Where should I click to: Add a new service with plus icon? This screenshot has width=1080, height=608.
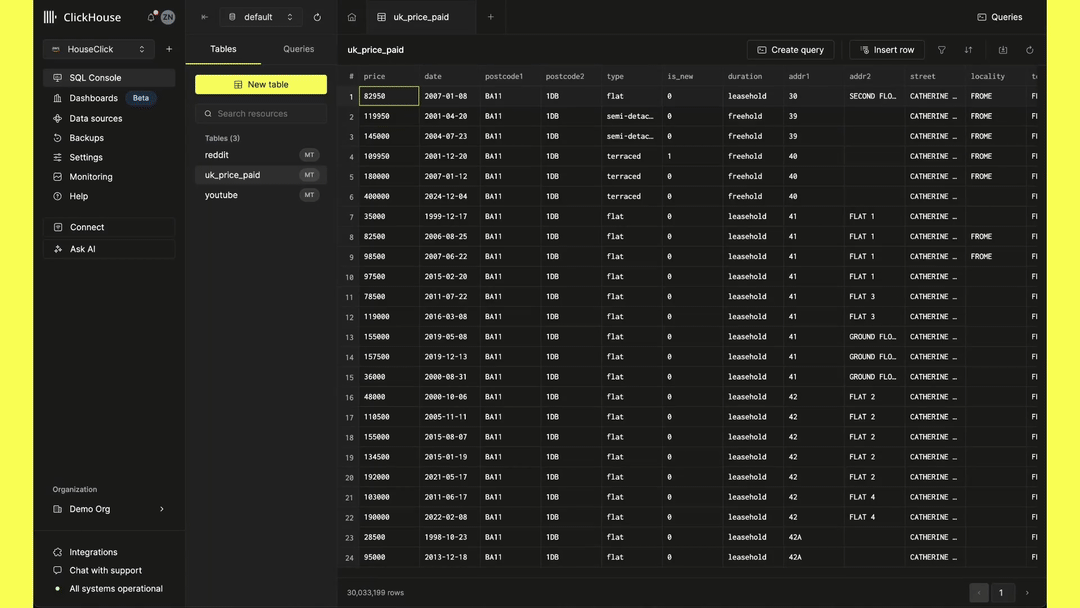tap(169, 49)
